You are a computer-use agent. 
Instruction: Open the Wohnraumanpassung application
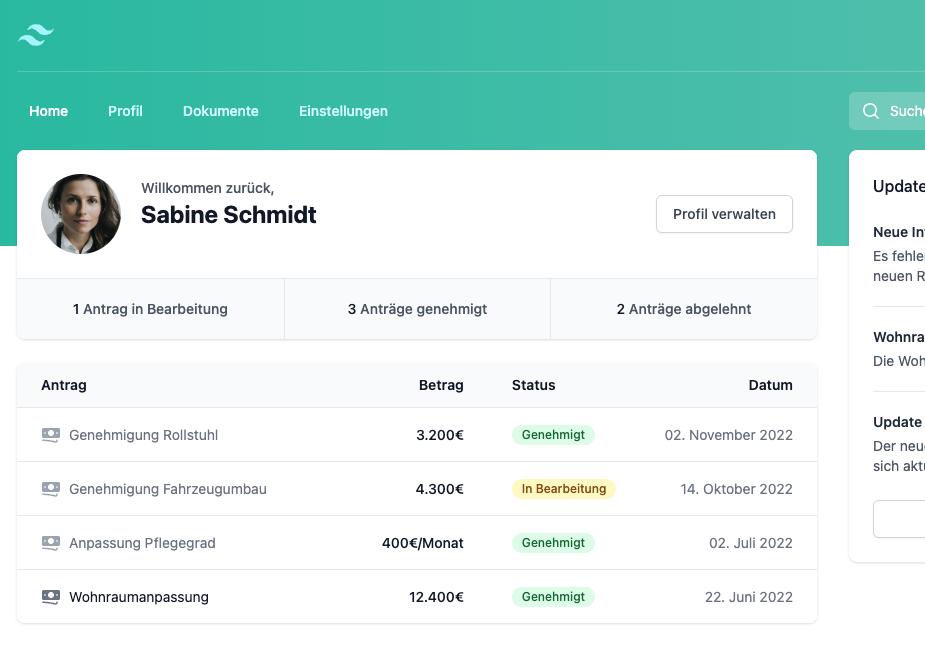(138, 597)
